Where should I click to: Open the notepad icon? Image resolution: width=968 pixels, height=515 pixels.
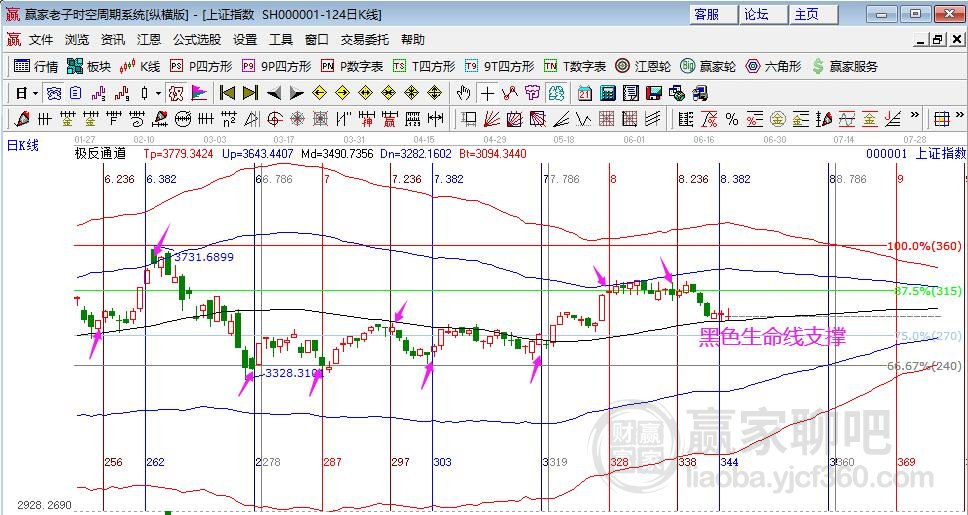[631, 94]
